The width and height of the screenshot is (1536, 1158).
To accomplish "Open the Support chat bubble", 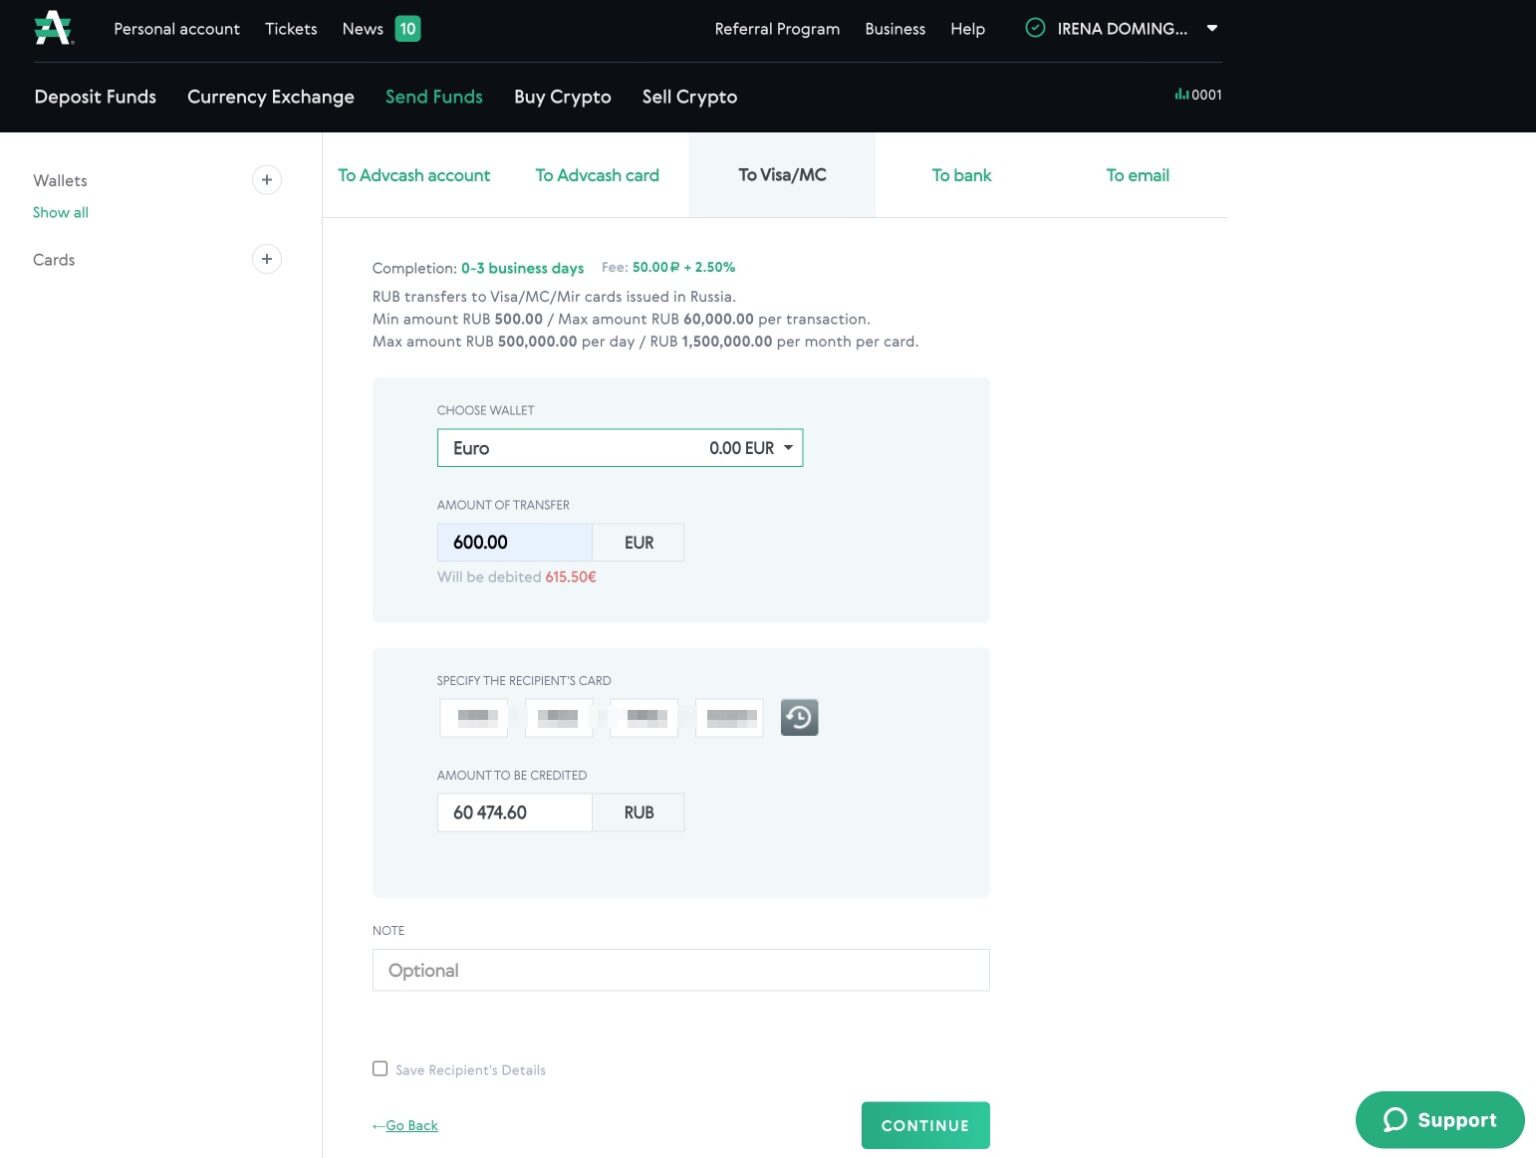I will 1439,1120.
